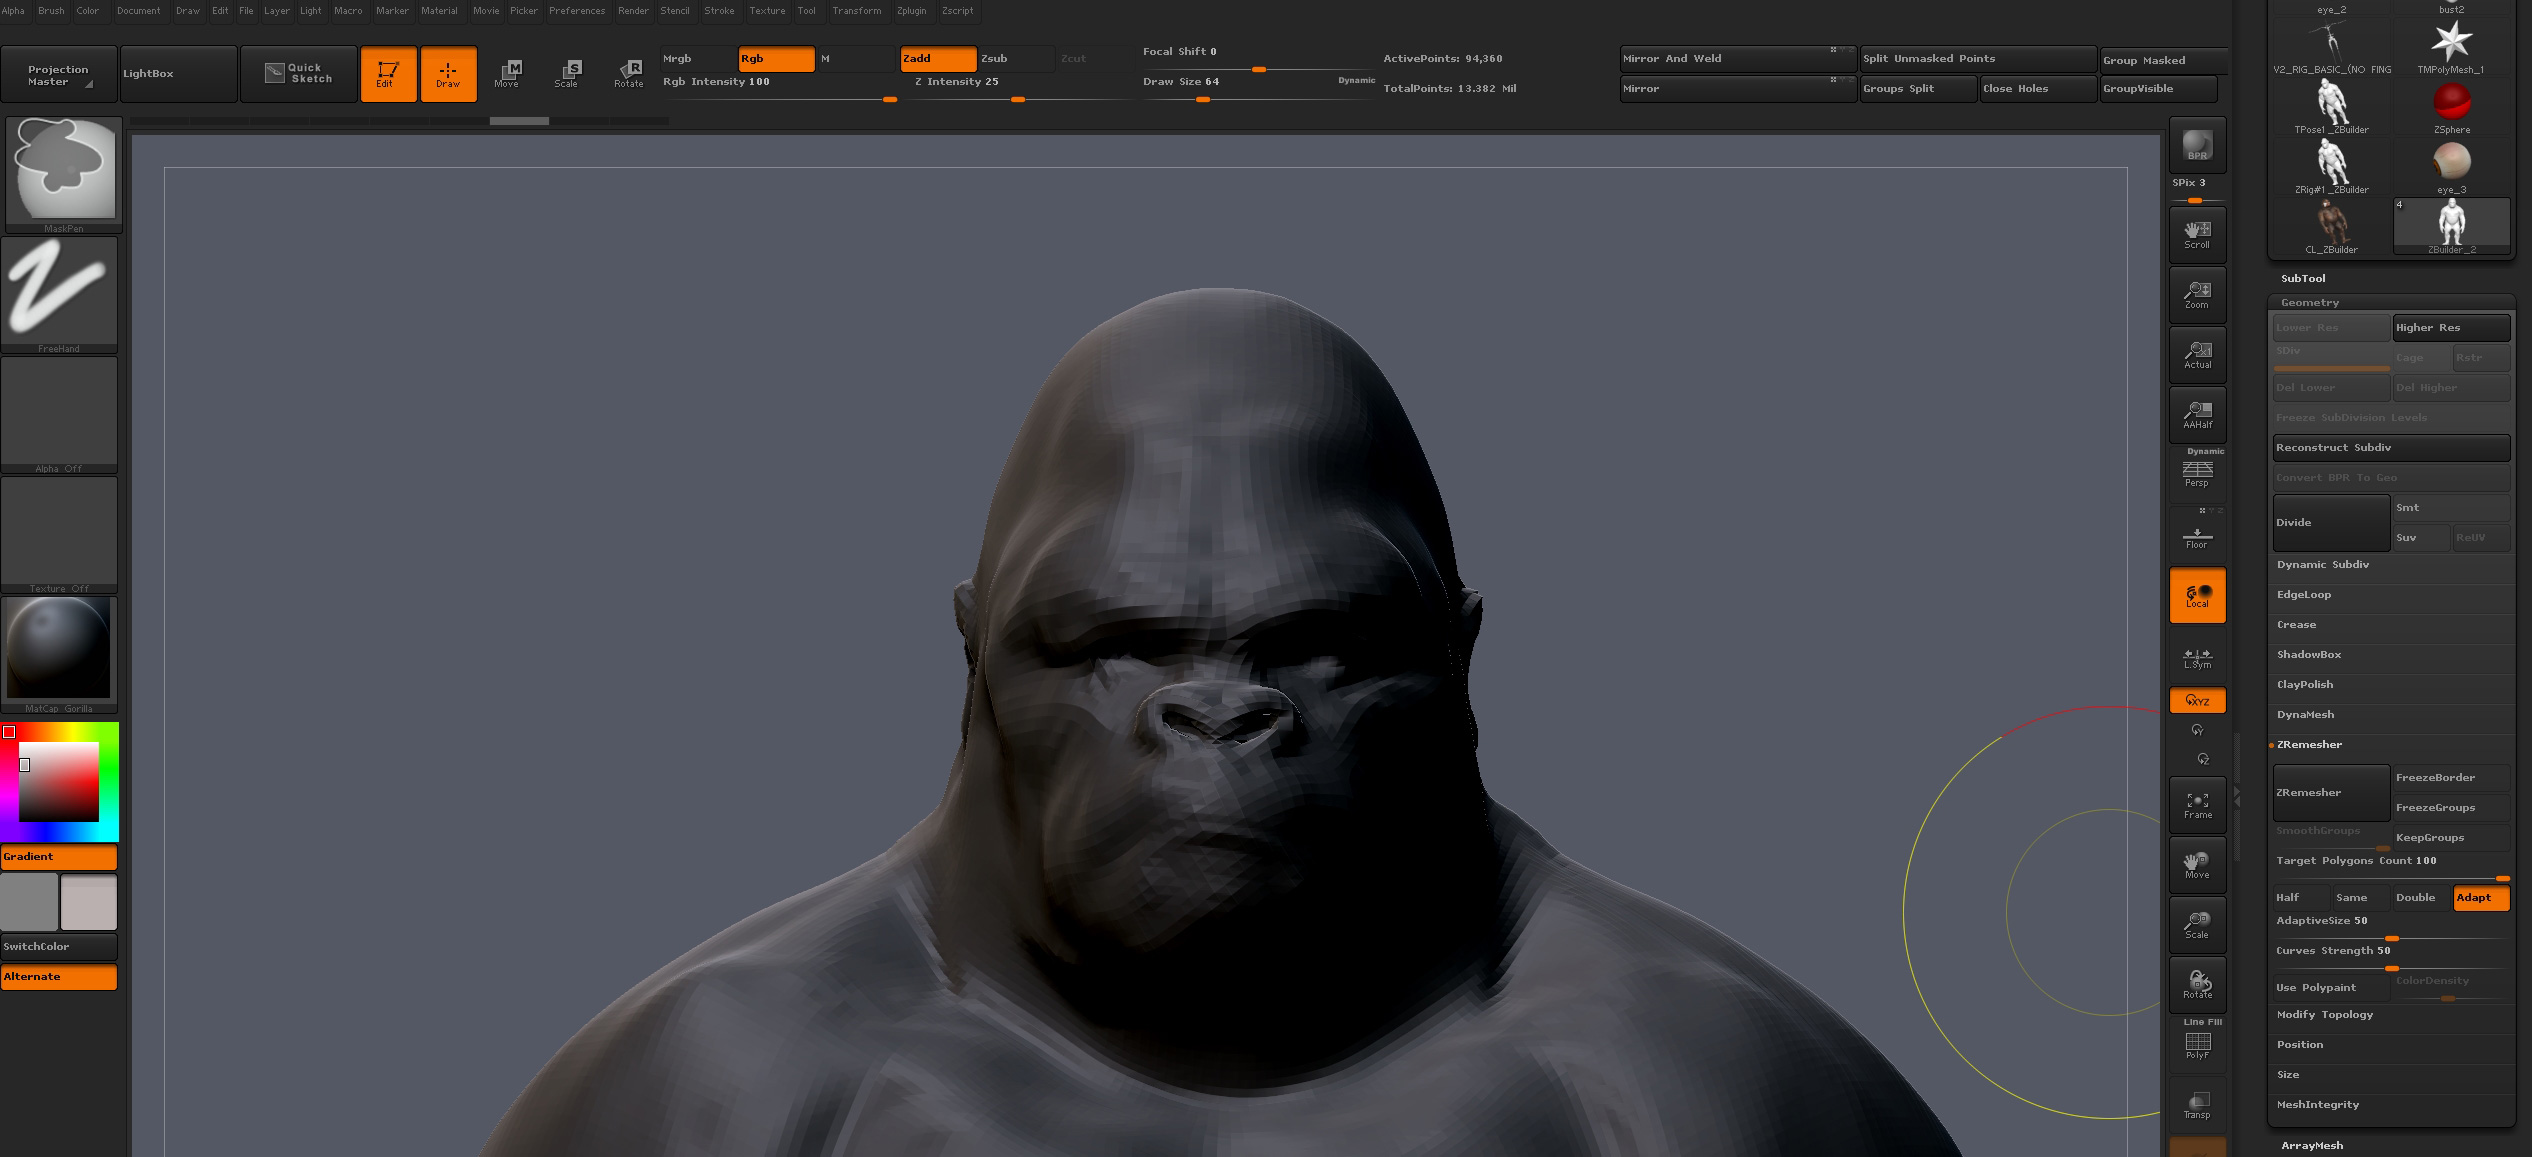Pick a color in the color picker square

pyautogui.click(x=59, y=782)
